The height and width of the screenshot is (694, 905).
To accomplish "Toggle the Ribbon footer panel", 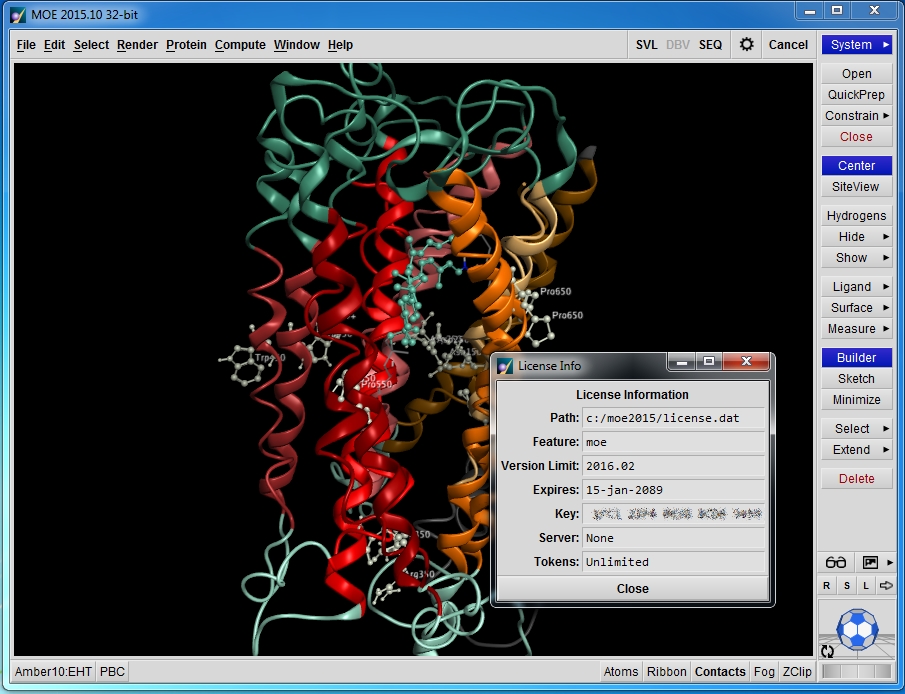I will 667,671.
